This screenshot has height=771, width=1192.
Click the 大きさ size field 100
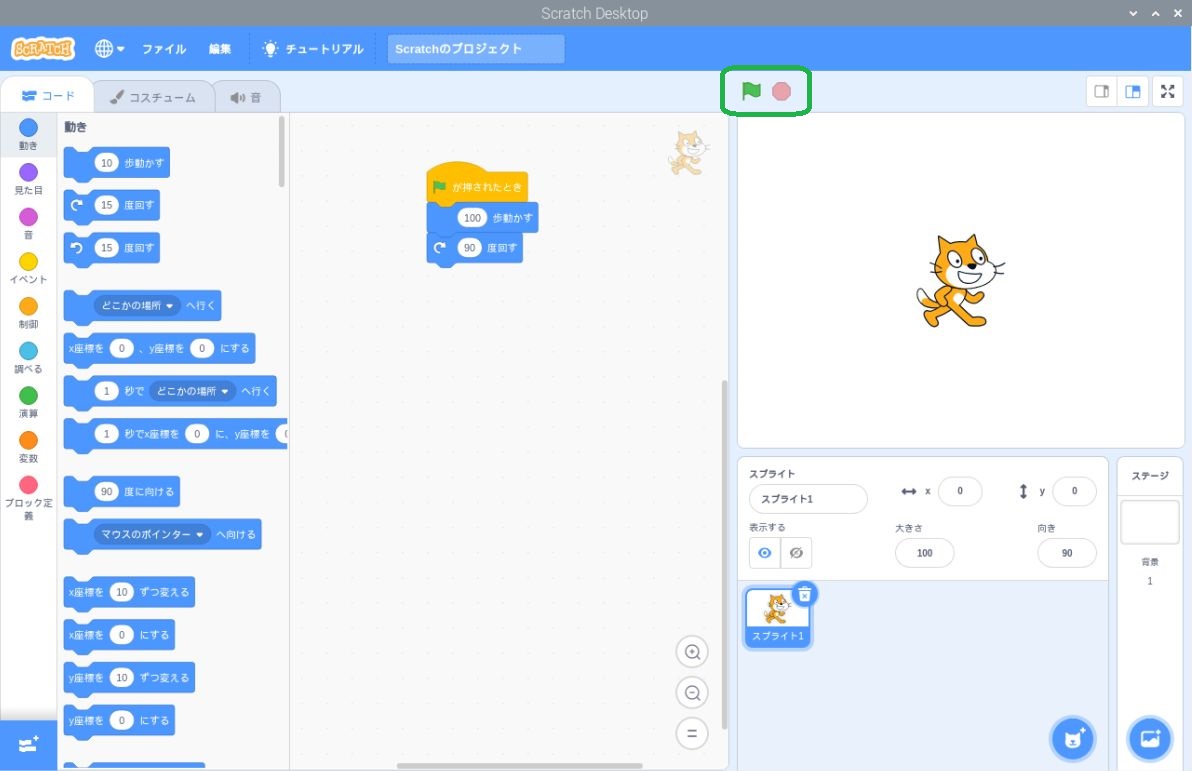[x=924, y=553]
